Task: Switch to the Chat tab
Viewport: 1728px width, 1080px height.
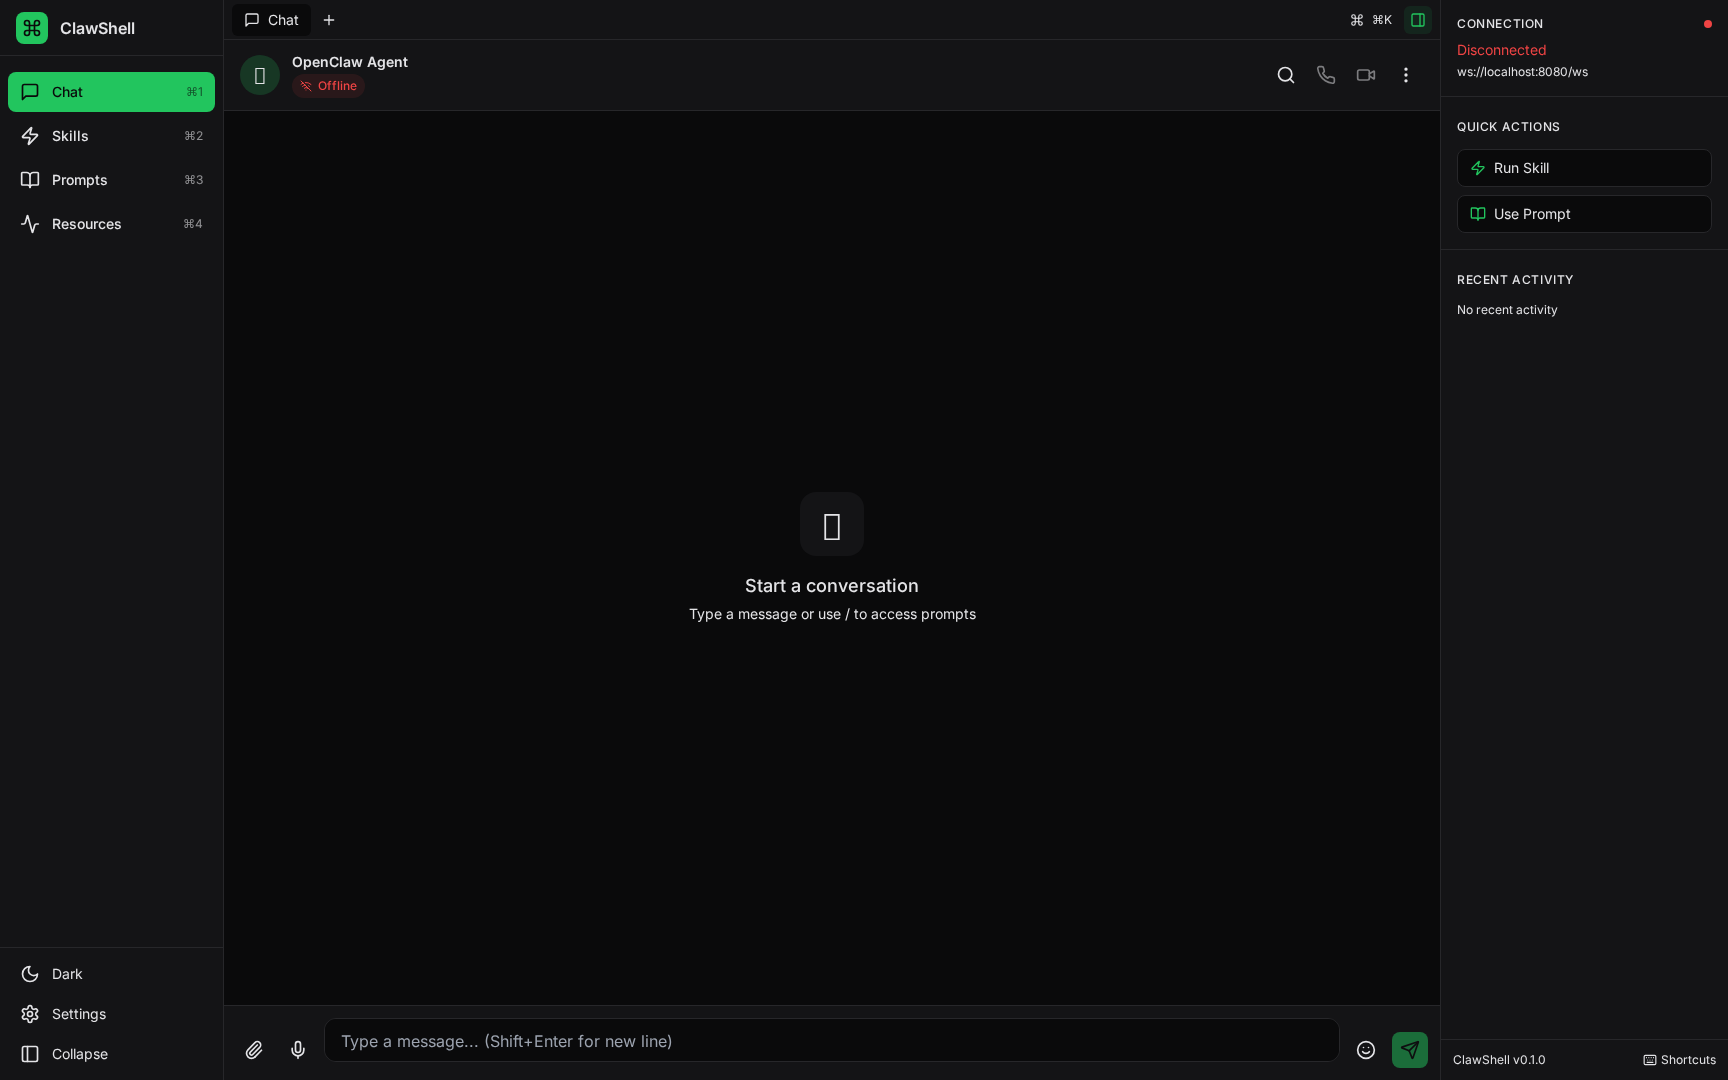Action: click(x=271, y=20)
